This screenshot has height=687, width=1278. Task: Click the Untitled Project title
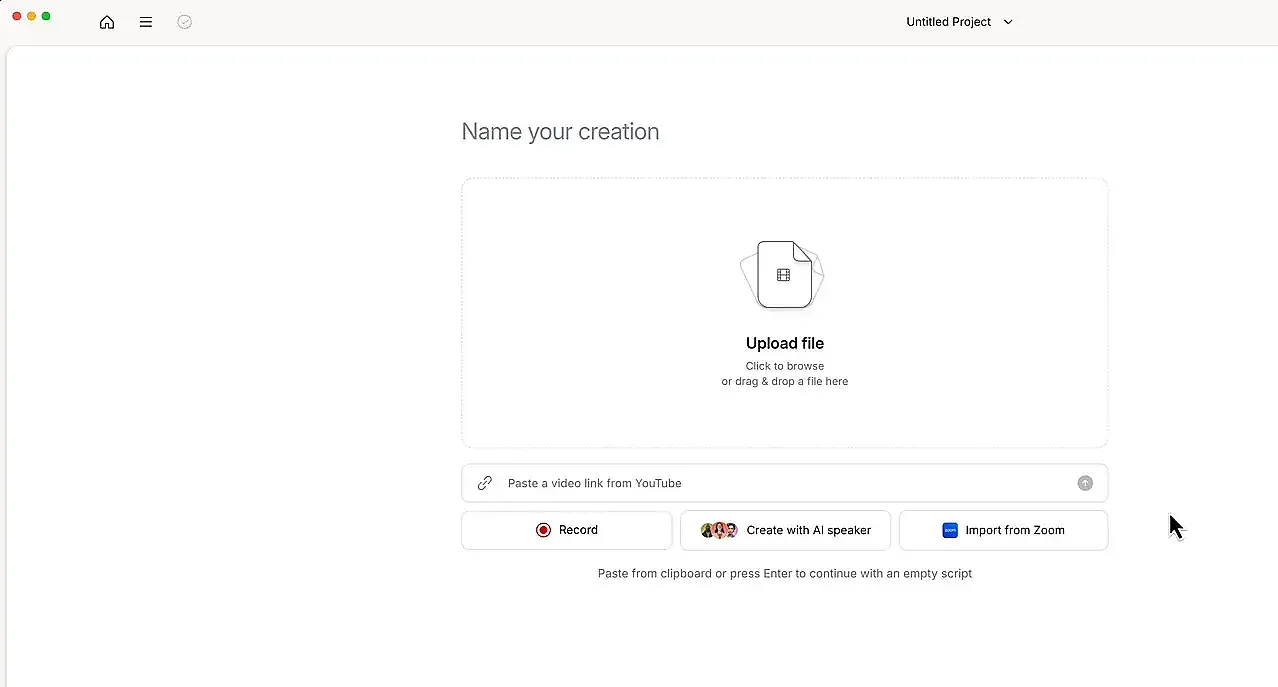point(948,22)
